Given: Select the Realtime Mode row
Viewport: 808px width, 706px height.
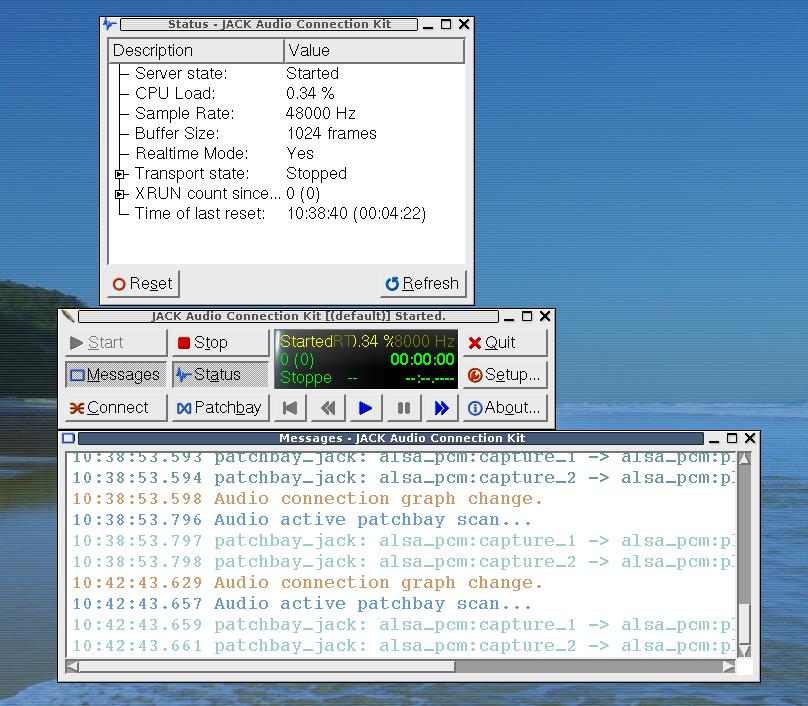Looking at the screenshot, I should pos(287,154).
